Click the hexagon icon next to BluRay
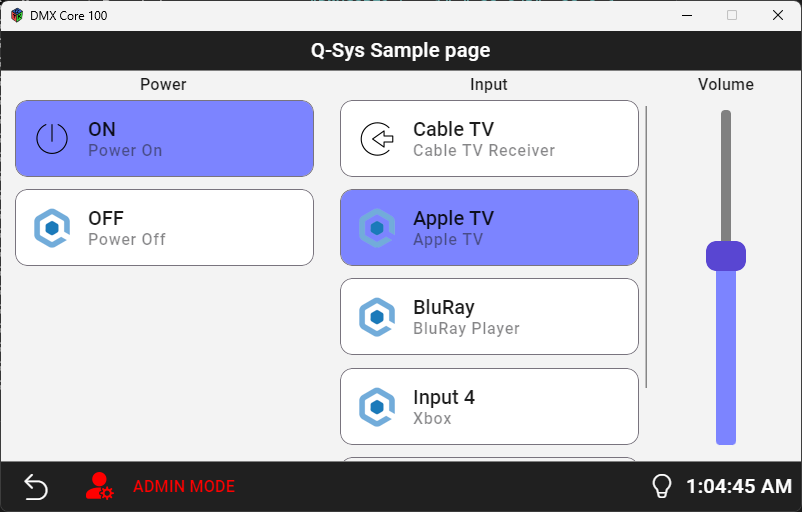Viewport: 802px width, 512px height. (x=377, y=317)
